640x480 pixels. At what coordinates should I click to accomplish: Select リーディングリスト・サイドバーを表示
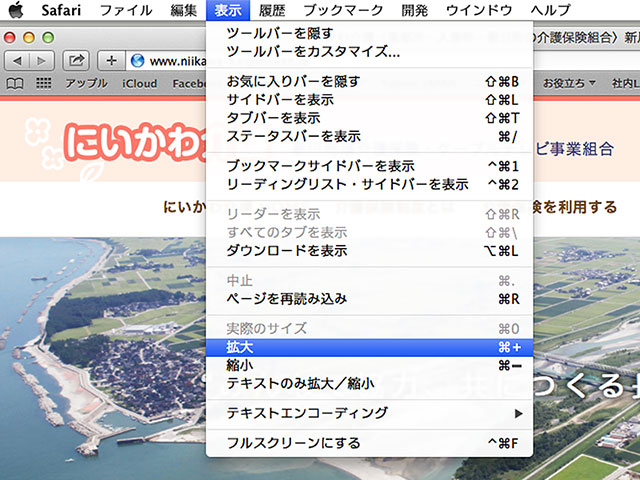[369, 184]
